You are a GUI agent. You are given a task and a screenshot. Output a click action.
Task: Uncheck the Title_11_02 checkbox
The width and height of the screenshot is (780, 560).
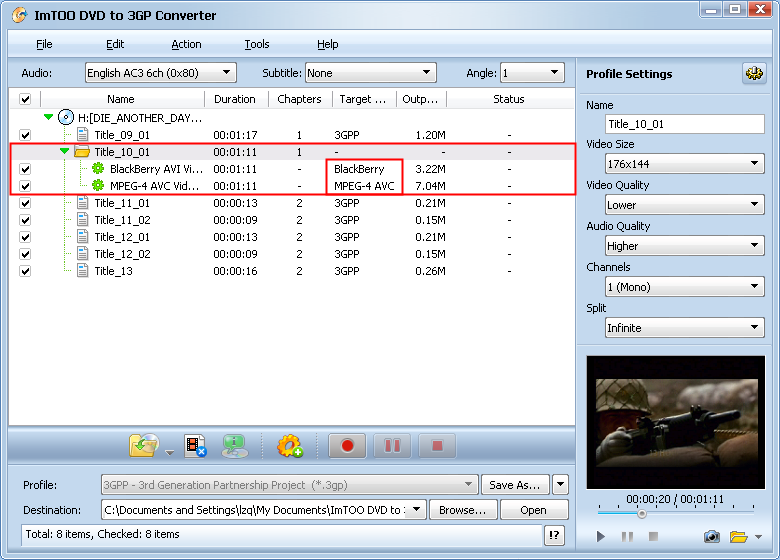click(x=25, y=220)
